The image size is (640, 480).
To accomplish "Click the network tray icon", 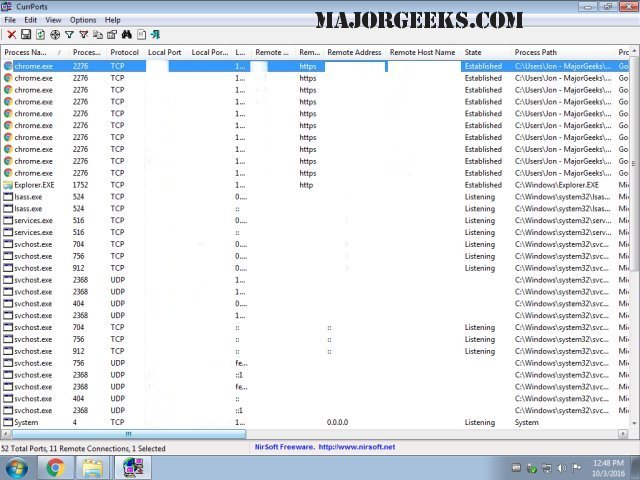I will coord(547,468).
